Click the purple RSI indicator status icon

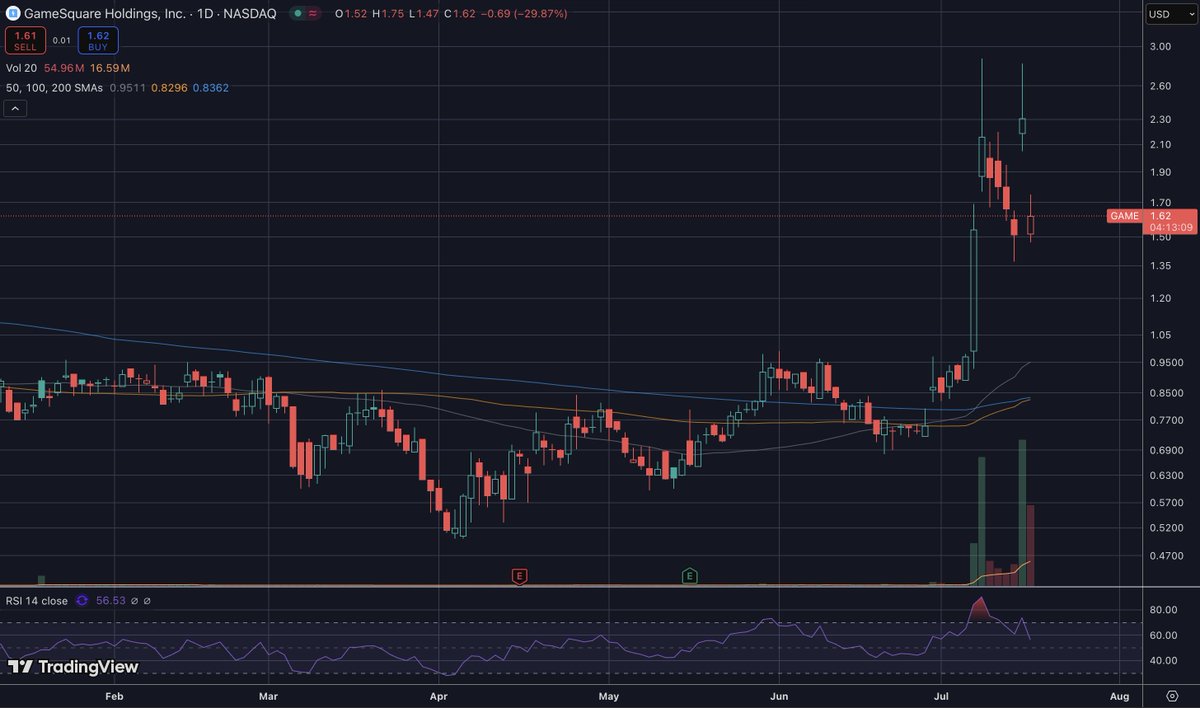click(x=81, y=601)
